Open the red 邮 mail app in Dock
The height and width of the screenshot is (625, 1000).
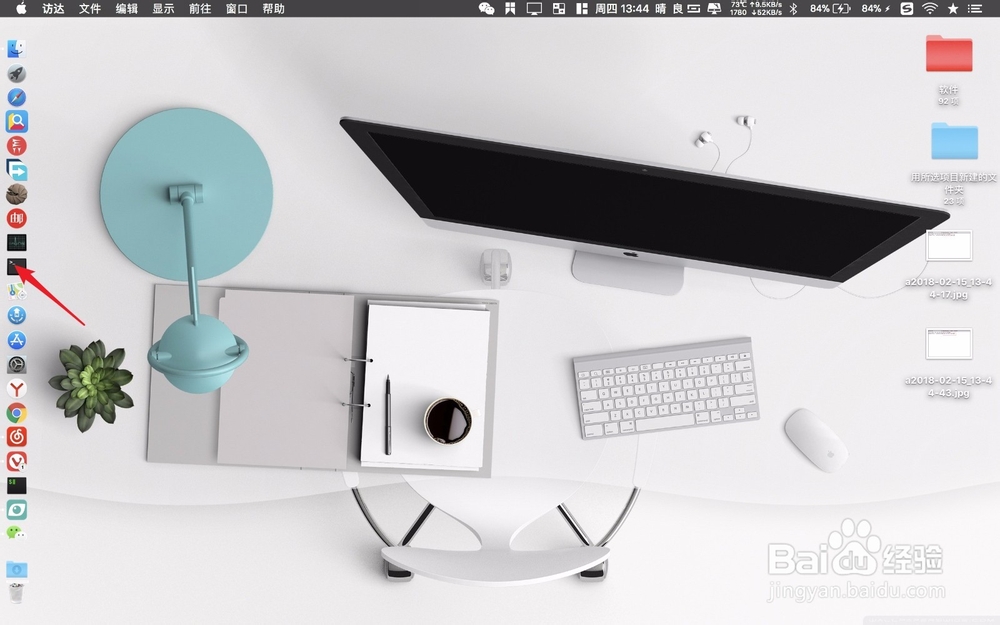tap(17, 219)
